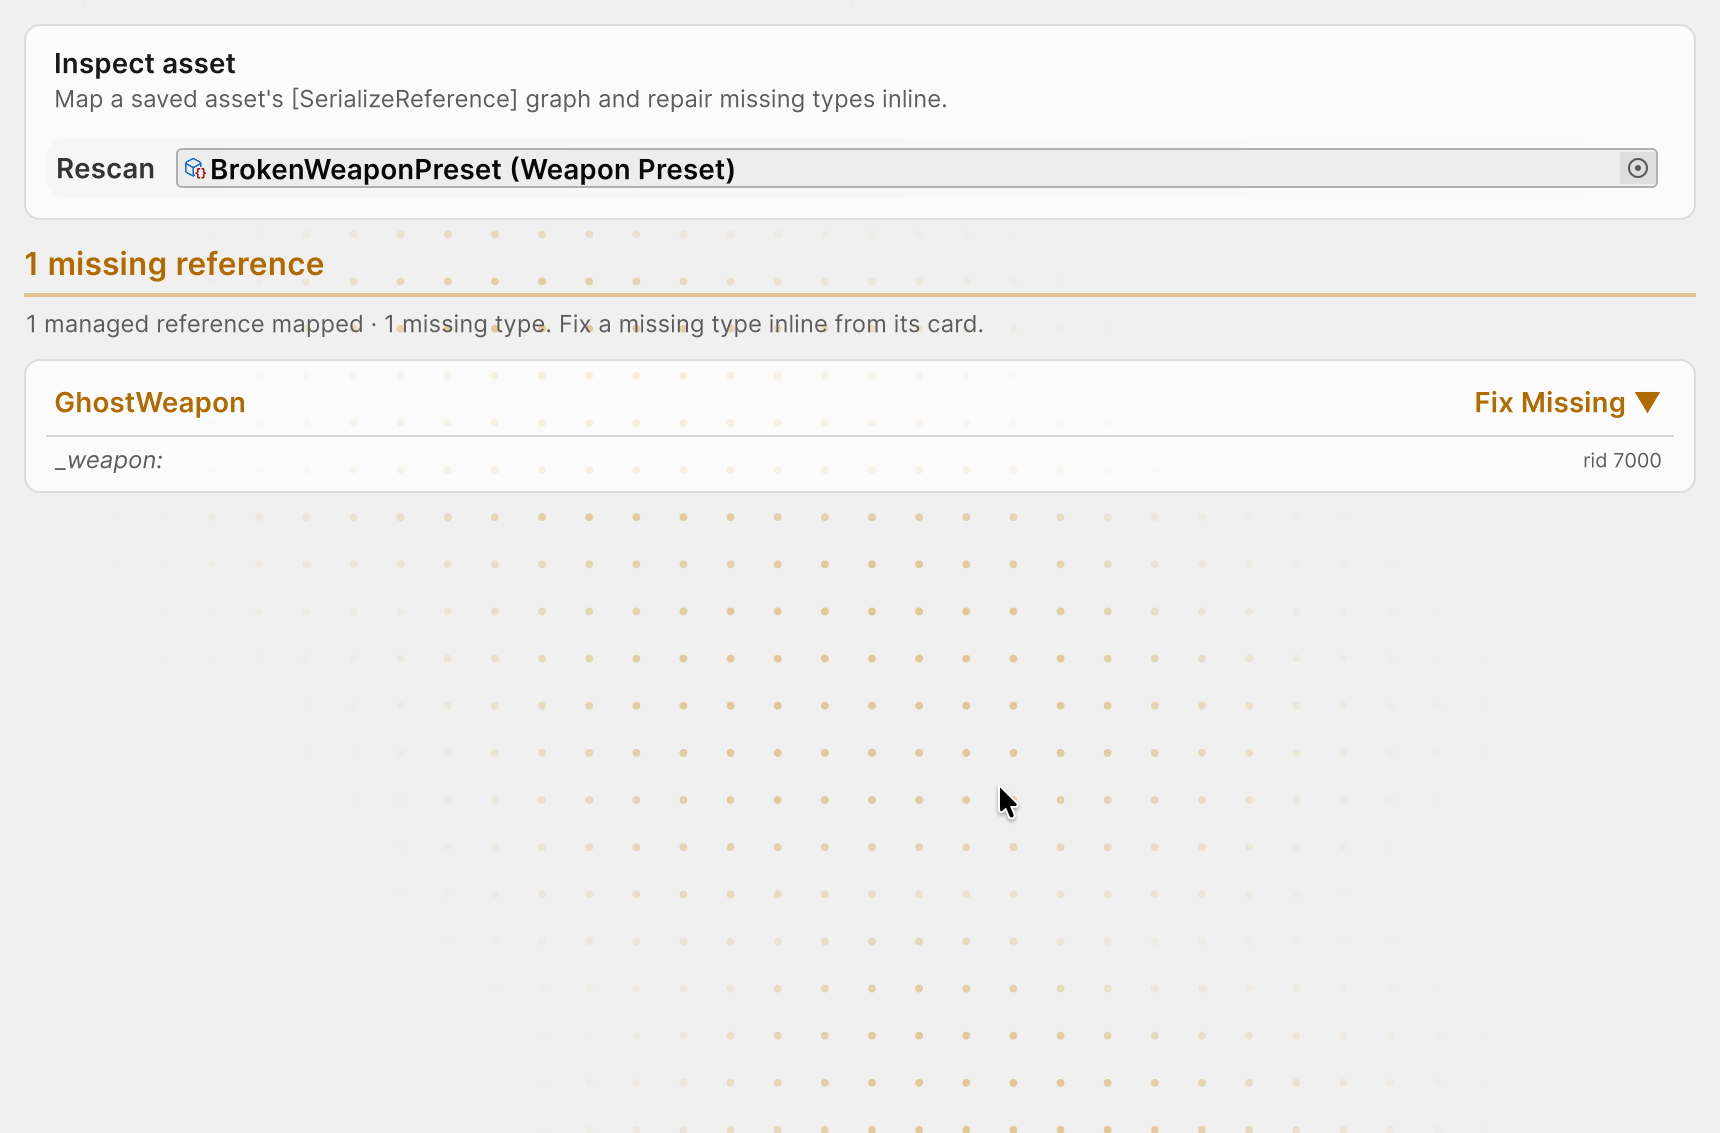Click the Rescan button

106,168
